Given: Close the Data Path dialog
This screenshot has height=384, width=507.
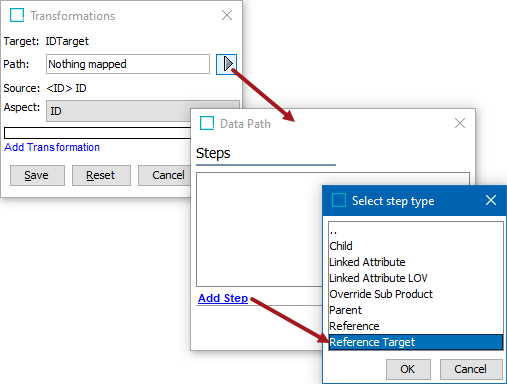Looking at the screenshot, I should tap(460, 123).
